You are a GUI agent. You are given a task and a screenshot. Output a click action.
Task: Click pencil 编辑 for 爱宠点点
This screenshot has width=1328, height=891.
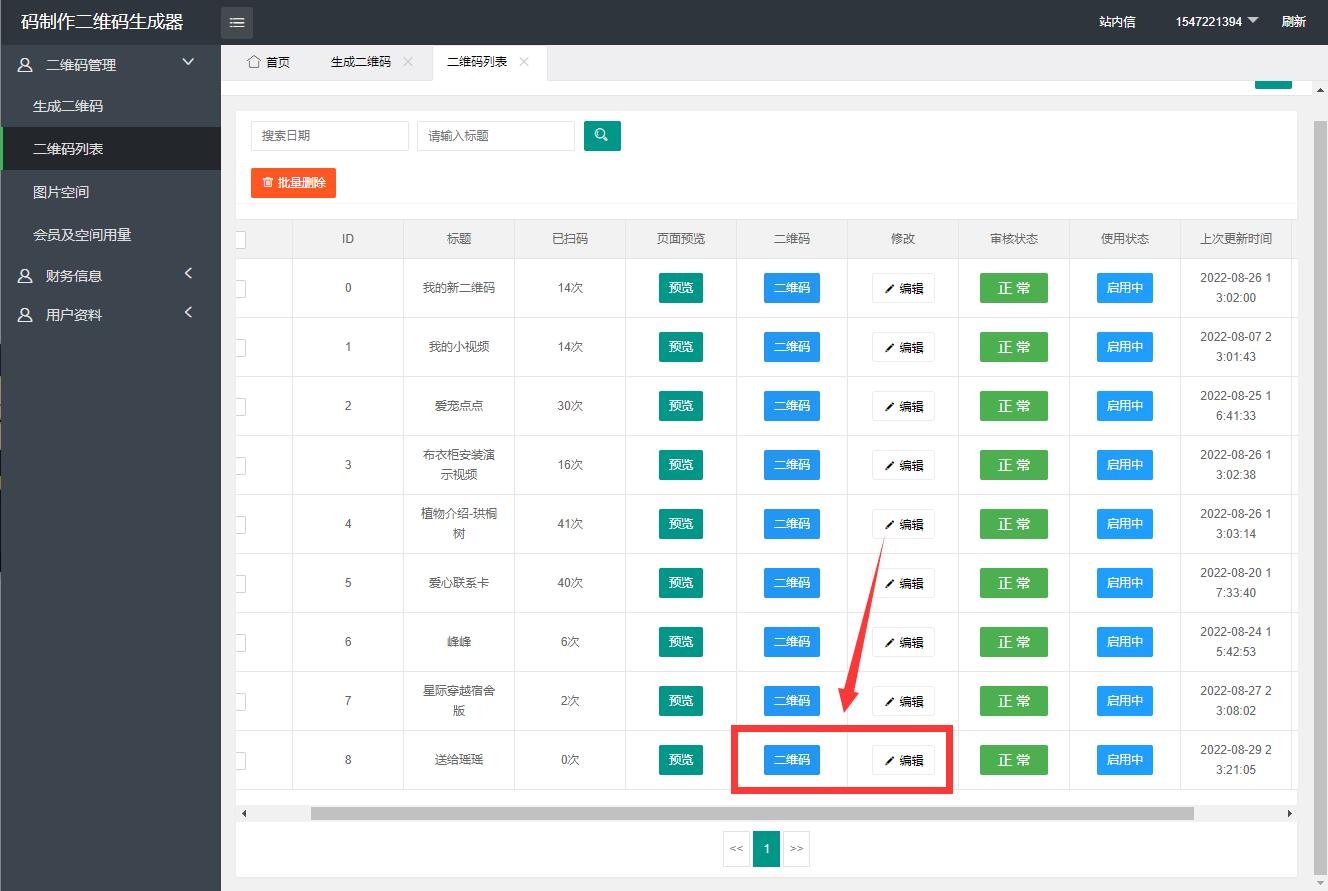pyautogui.click(x=903, y=407)
